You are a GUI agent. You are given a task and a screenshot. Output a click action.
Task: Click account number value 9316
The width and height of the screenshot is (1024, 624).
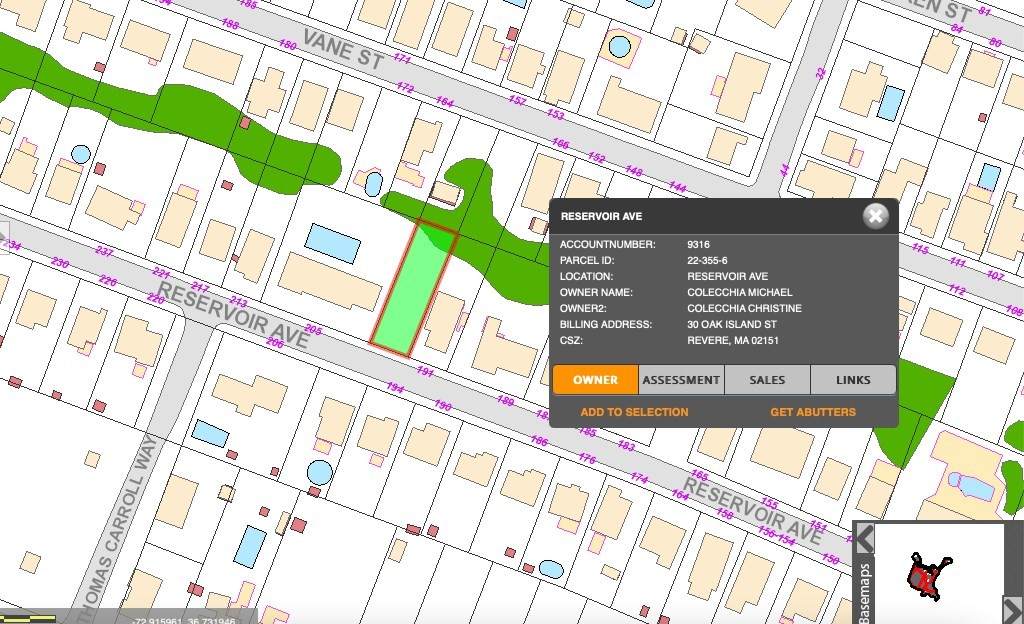pos(698,244)
